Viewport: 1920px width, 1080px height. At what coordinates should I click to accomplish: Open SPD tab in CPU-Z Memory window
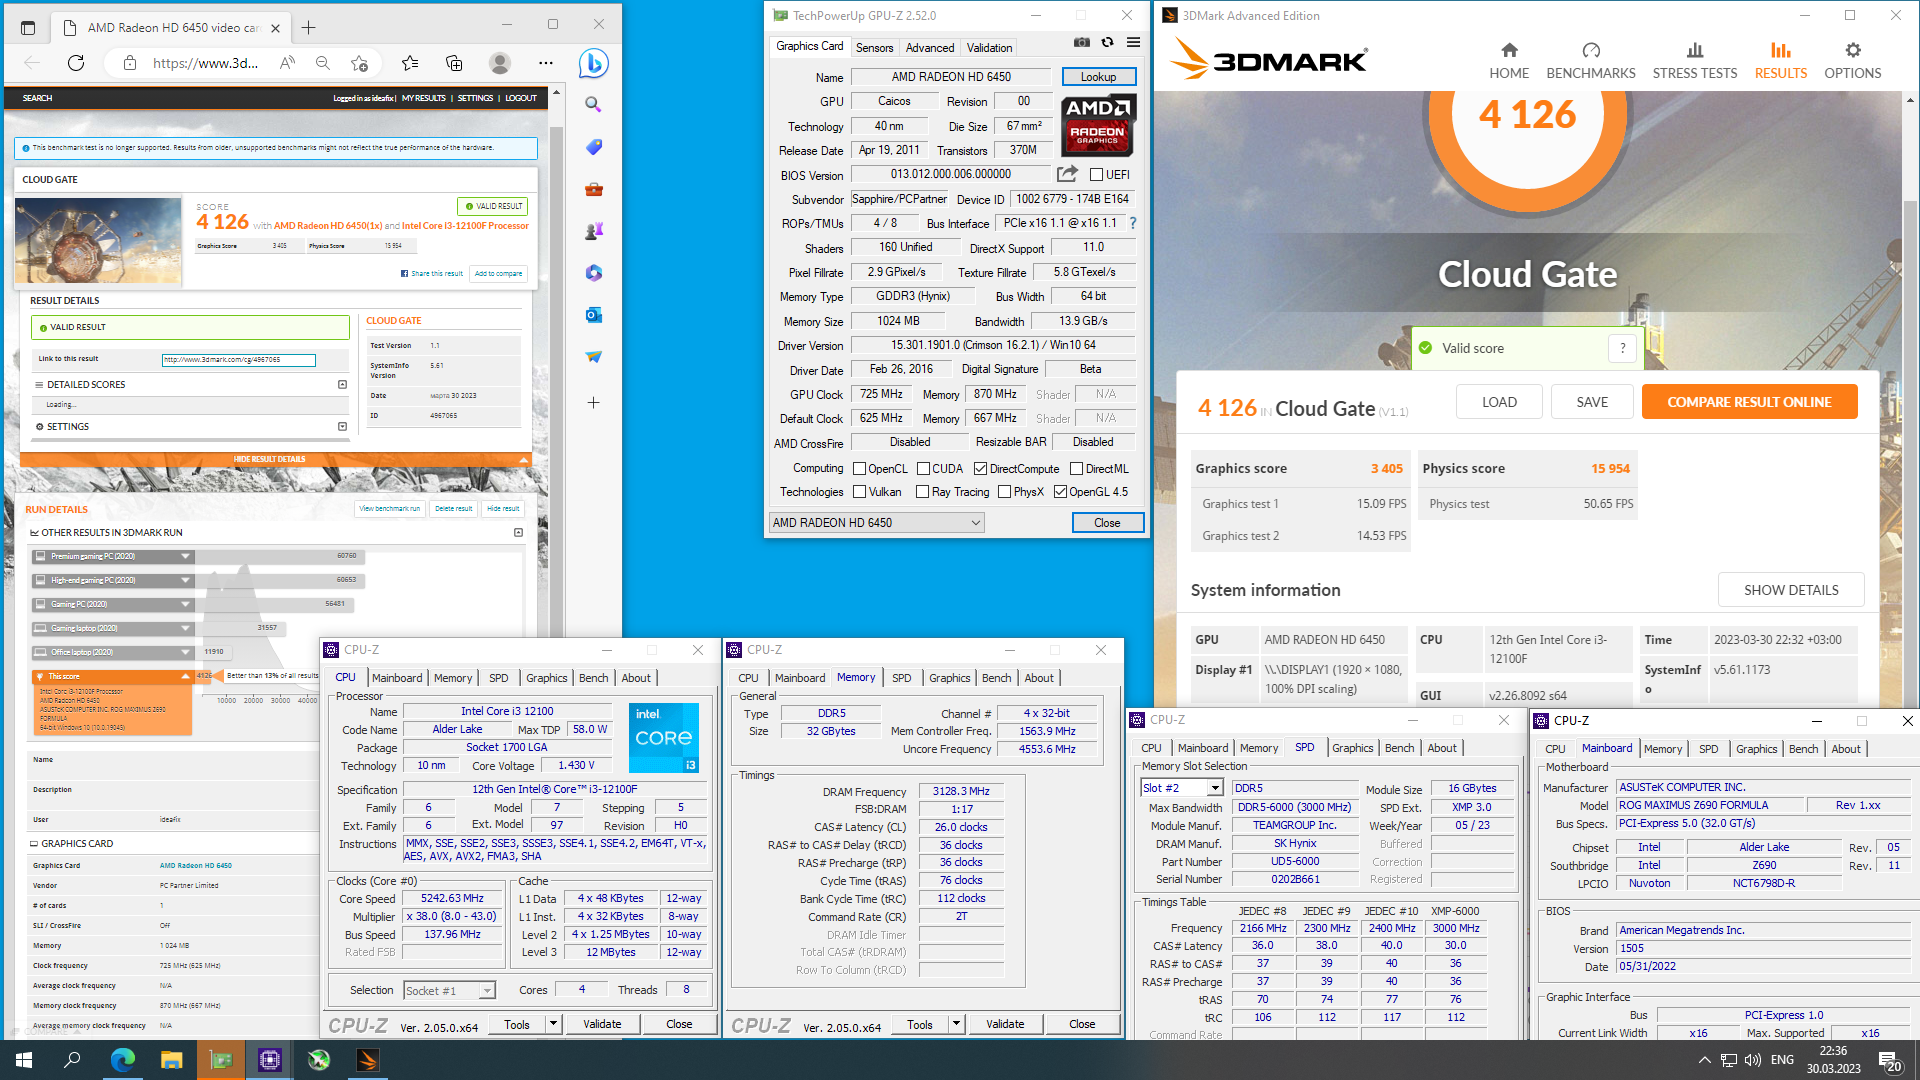901,677
